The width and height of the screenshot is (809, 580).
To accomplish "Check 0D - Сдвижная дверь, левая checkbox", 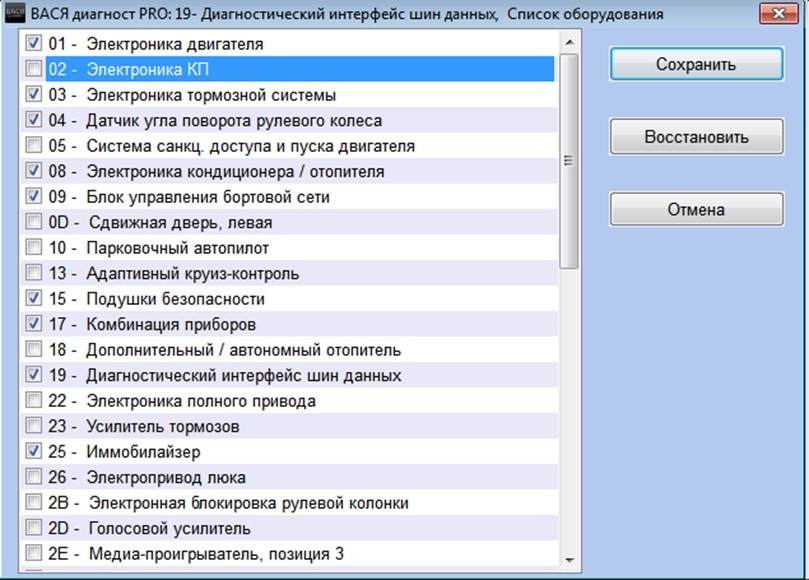I will click(x=34, y=222).
